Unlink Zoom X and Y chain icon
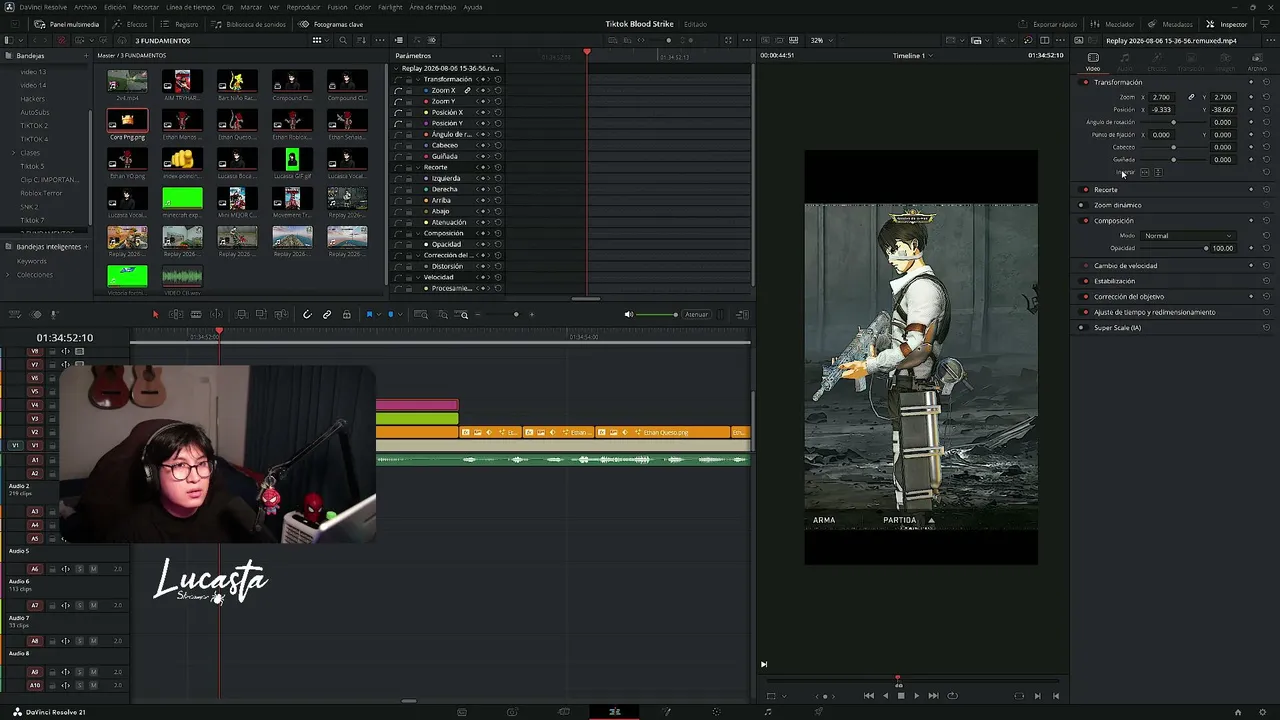 (1191, 97)
